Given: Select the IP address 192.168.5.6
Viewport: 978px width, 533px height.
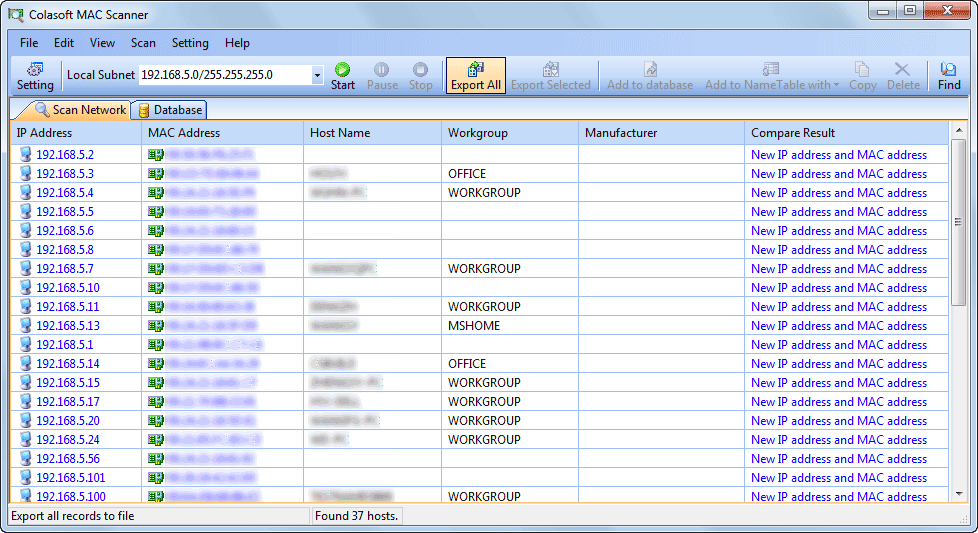Looking at the screenshot, I should tap(65, 231).
